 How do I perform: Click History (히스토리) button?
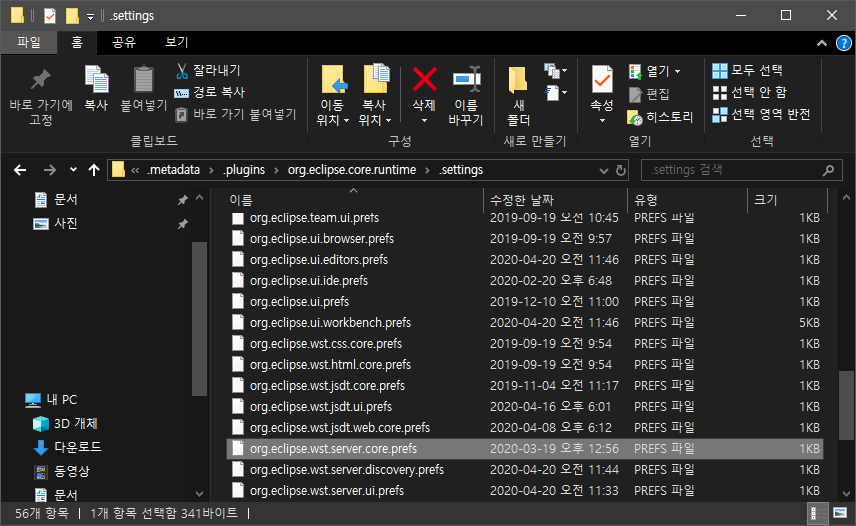pos(660,117)
